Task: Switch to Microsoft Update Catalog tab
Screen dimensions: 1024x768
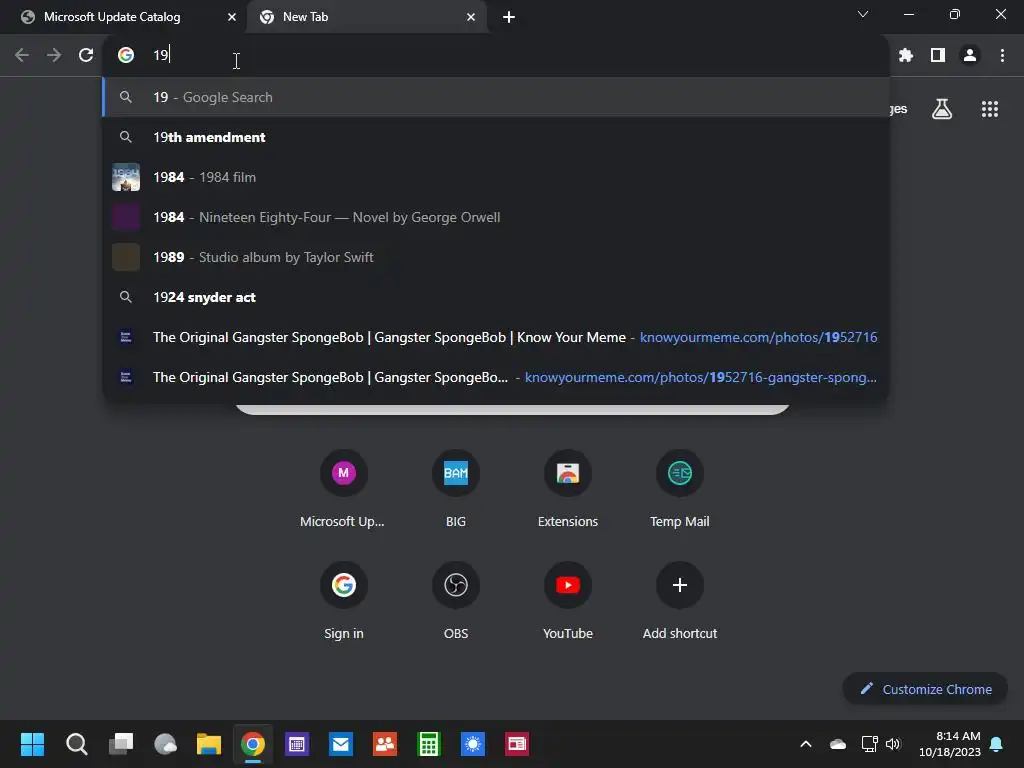Action: pos(112,17)
